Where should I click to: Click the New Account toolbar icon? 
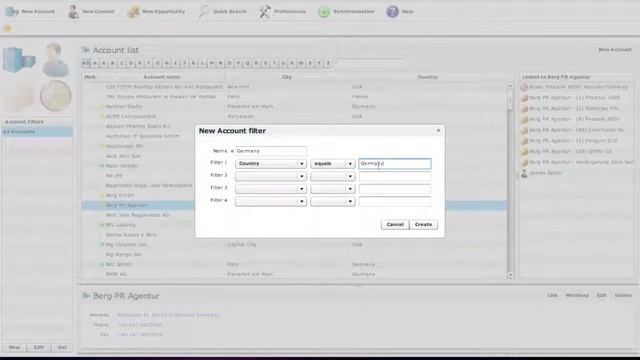point(12,11)
